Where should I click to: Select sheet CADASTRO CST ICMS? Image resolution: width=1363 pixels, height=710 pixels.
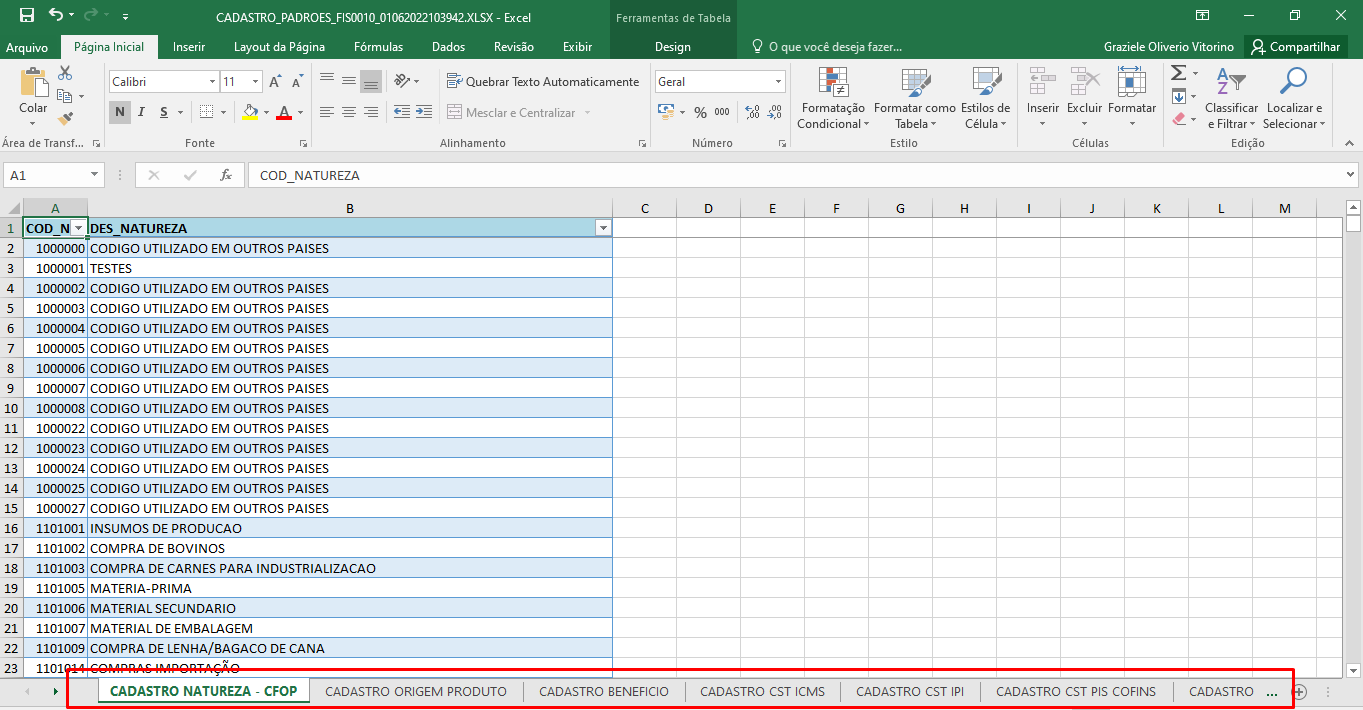(x=763, y=691)
